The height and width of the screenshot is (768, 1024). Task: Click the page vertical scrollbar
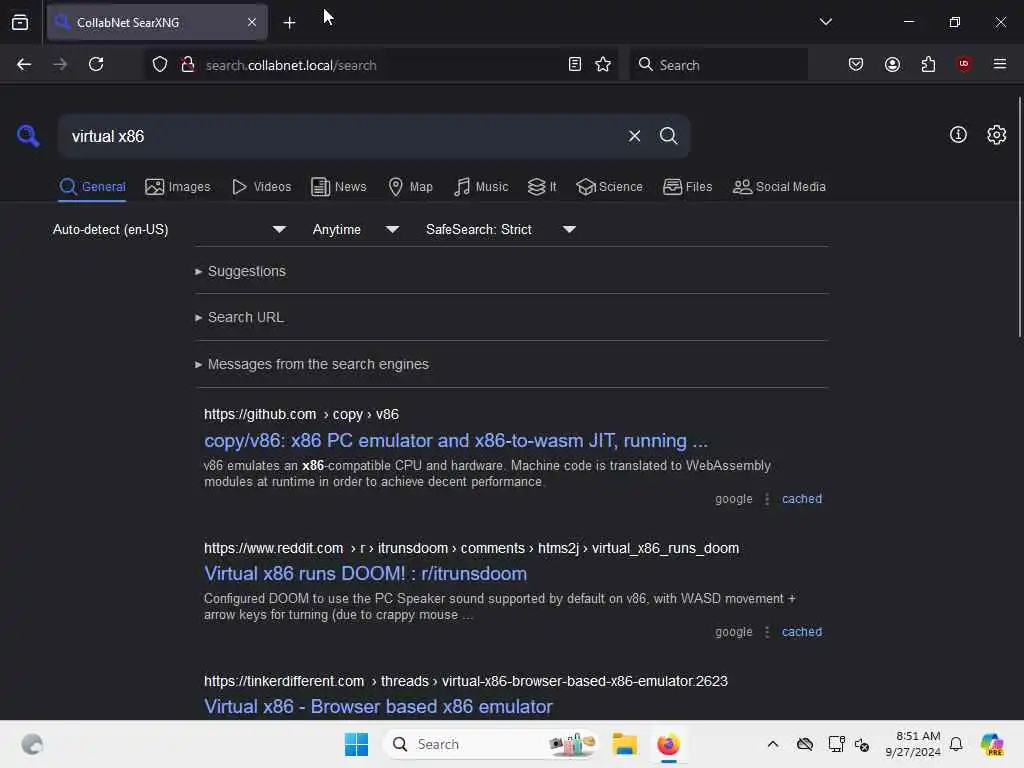coord(1019,216)
